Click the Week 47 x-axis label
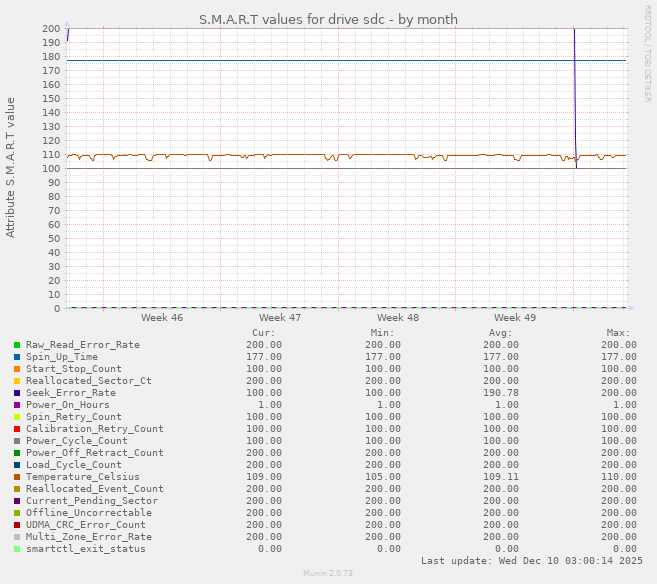 pos(280,318)
